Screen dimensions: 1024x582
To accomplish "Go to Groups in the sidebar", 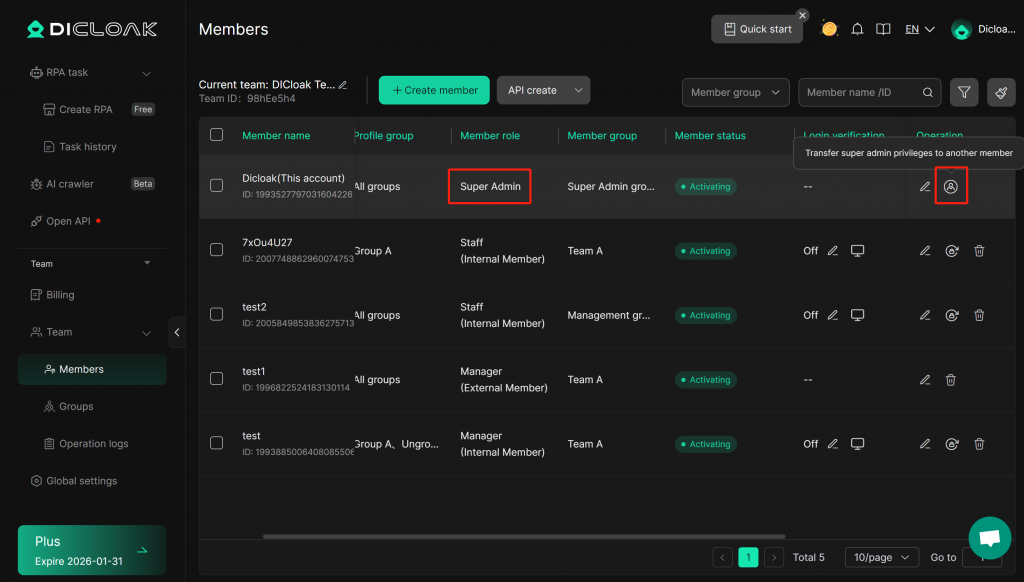I will (76, 406).
